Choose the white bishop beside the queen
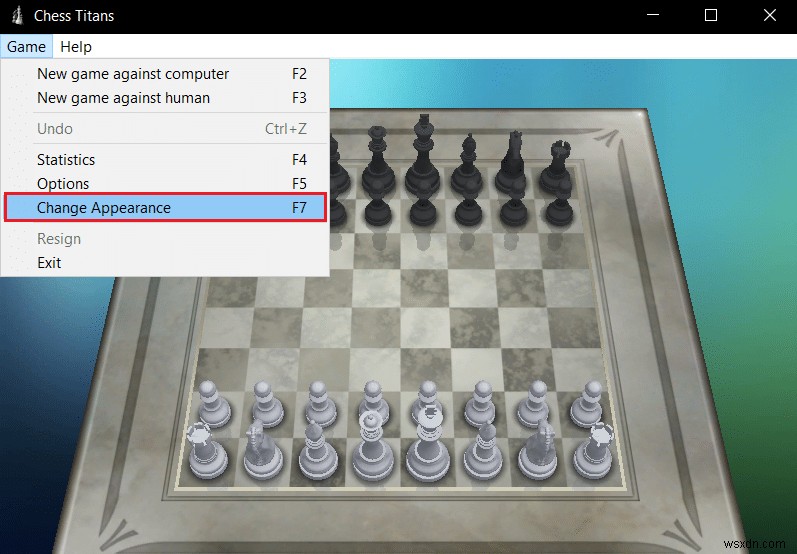Viewport: 797px width, 554px height. pos(318,451)
